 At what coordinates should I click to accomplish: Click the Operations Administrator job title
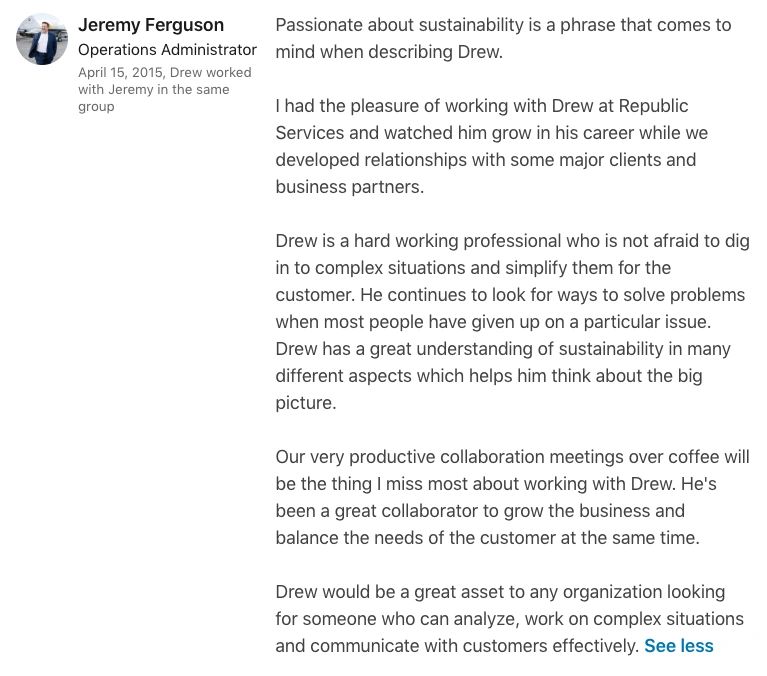point(167,50)
